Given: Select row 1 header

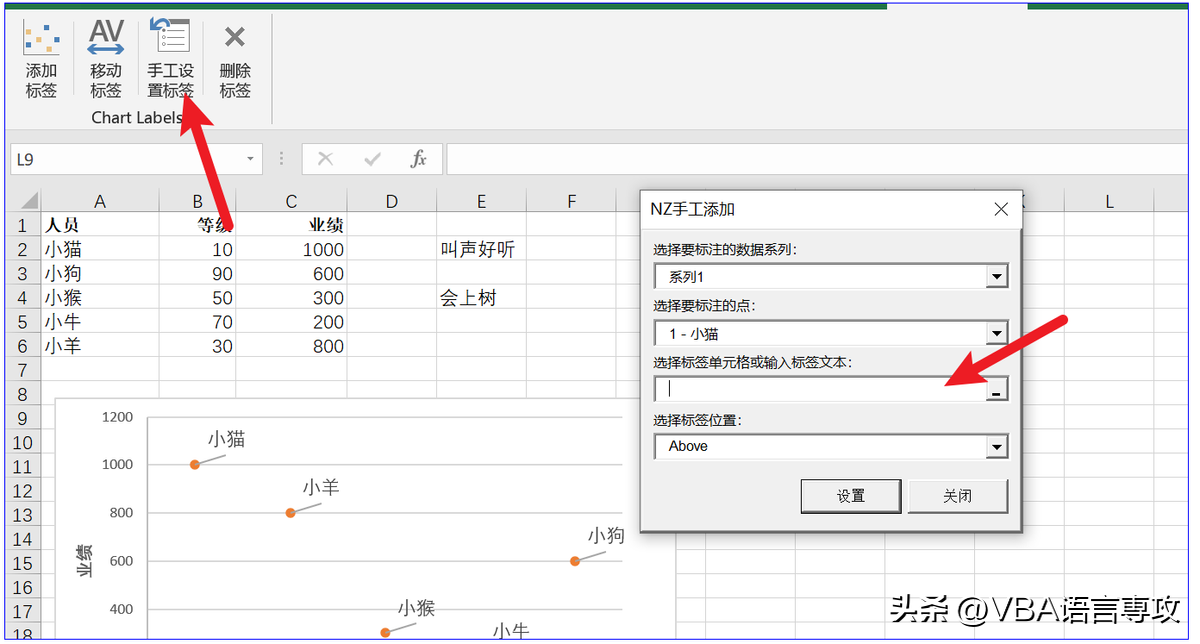Looking at the screenshot, I should point(22,226).
